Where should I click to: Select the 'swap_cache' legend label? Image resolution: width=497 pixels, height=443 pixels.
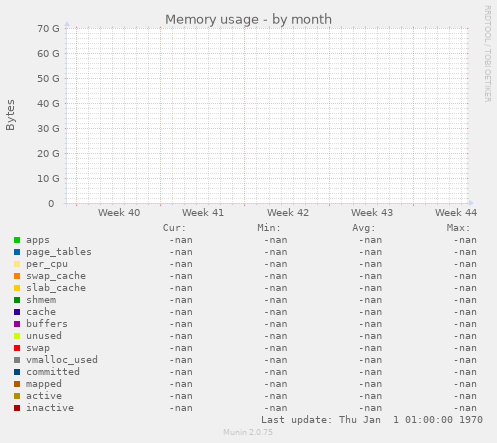(x=56, y=276)
